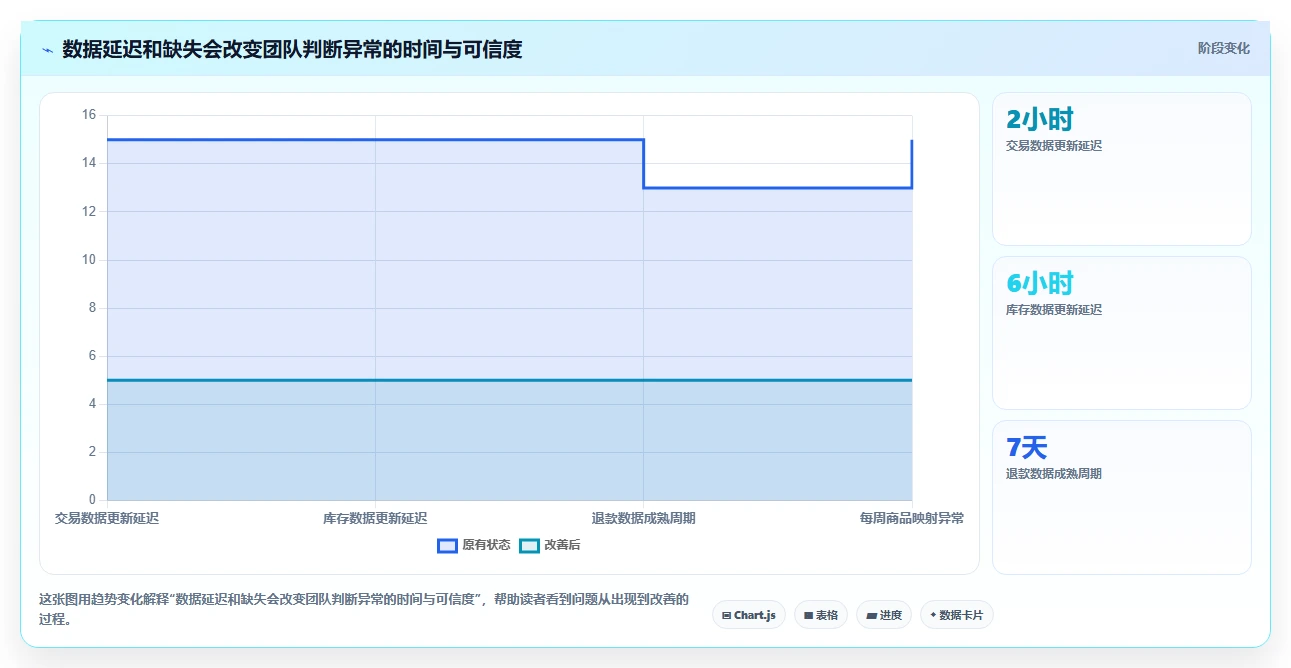The image size is (1291, 668).
Task: Click x-axis label 库存数据更新延迟
Action: click(375, 518)
